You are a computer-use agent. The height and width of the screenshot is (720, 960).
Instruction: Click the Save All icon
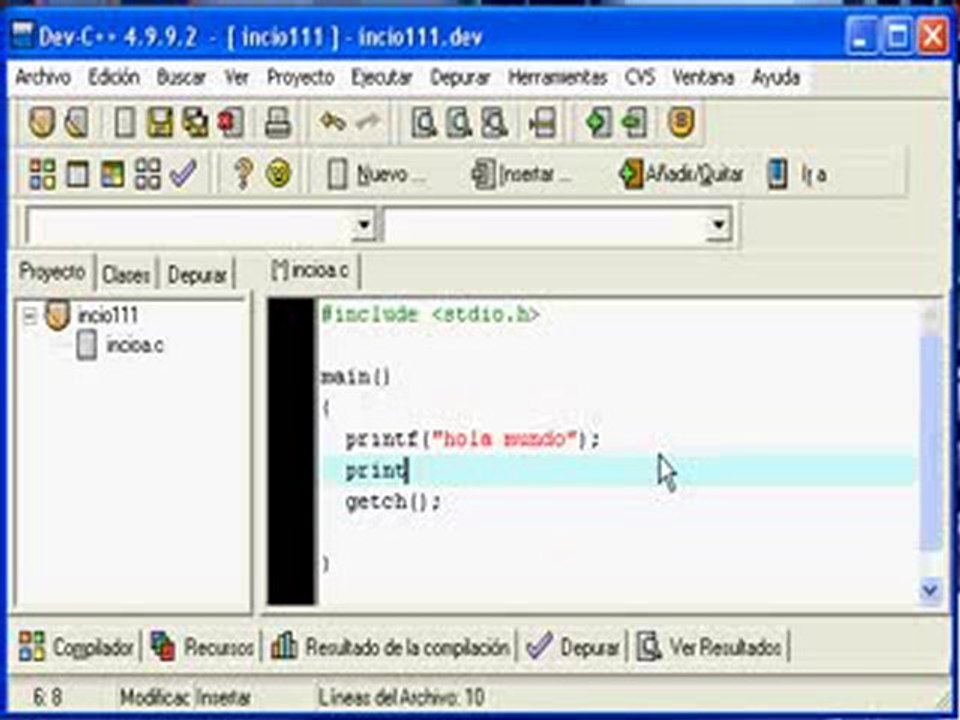tap(196, 122)
